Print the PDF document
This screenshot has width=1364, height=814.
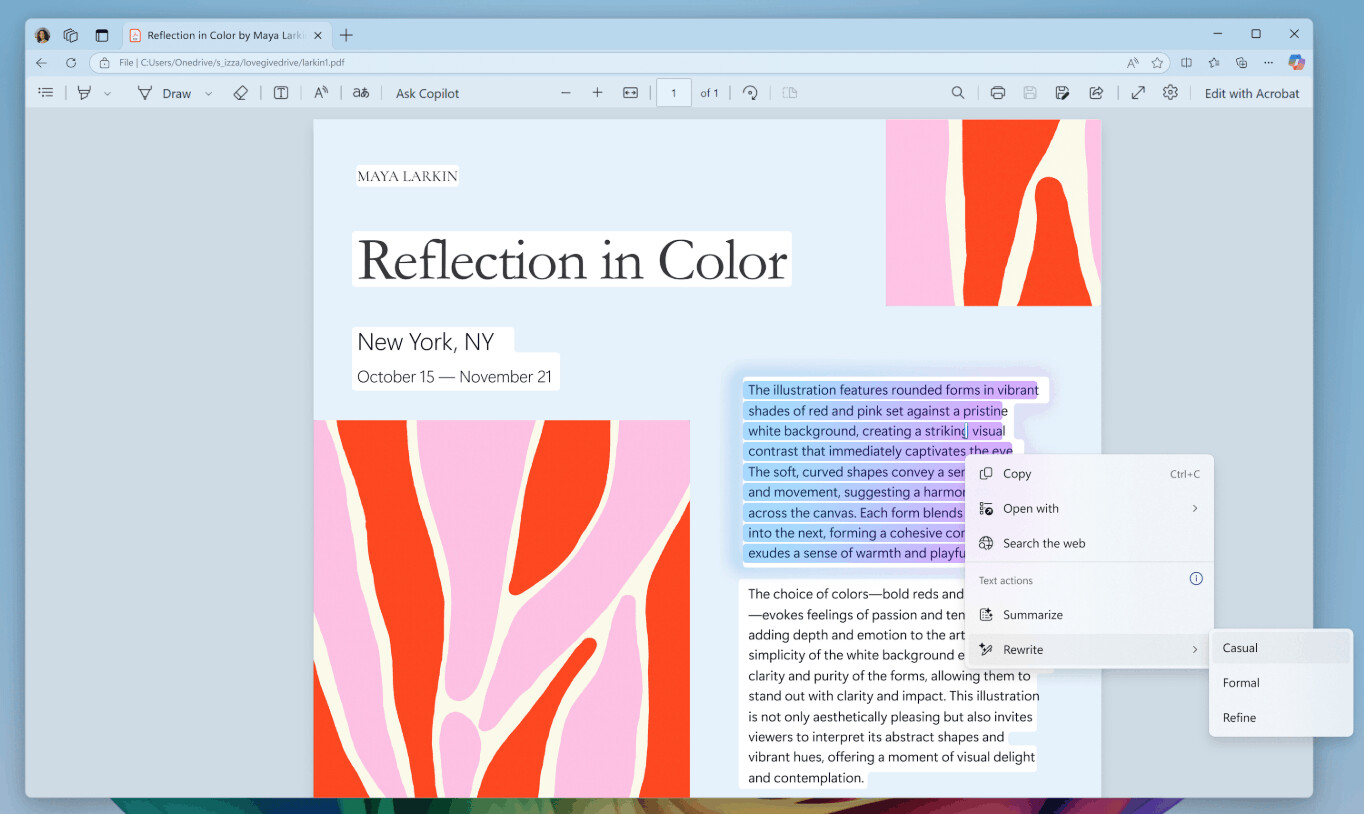pos(998,93)
